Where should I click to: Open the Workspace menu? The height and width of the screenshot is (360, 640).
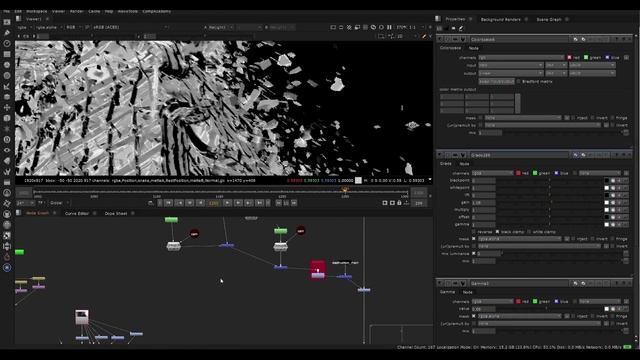[37, 11]
